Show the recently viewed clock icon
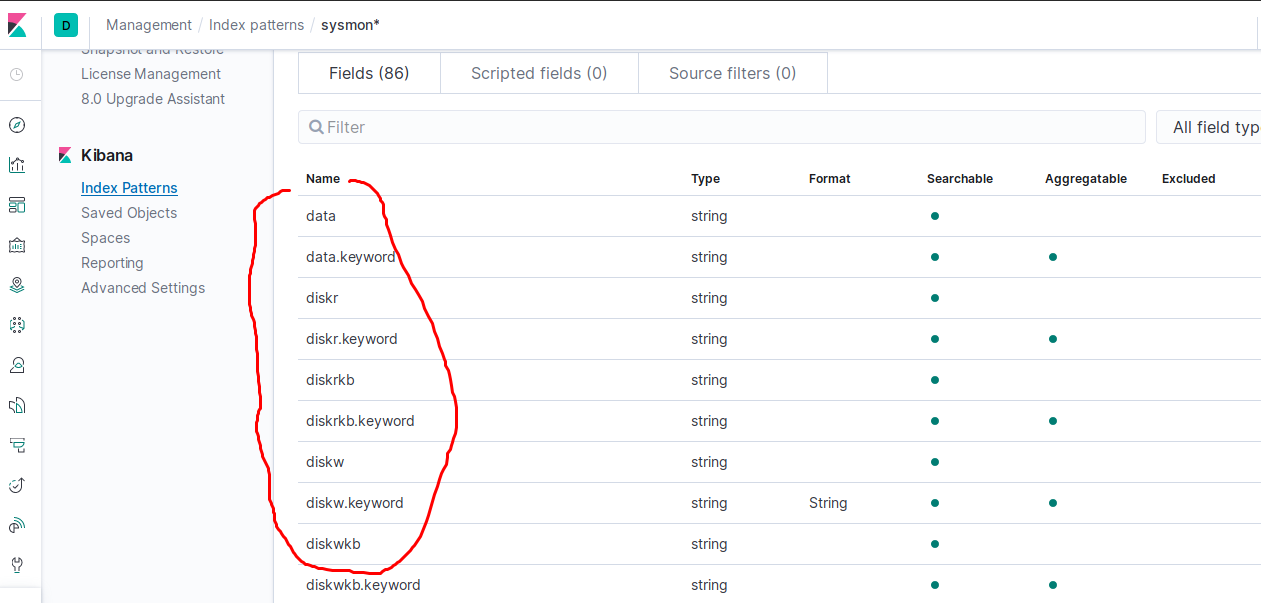Viewport: 1261px width, 603px height. 17,75
